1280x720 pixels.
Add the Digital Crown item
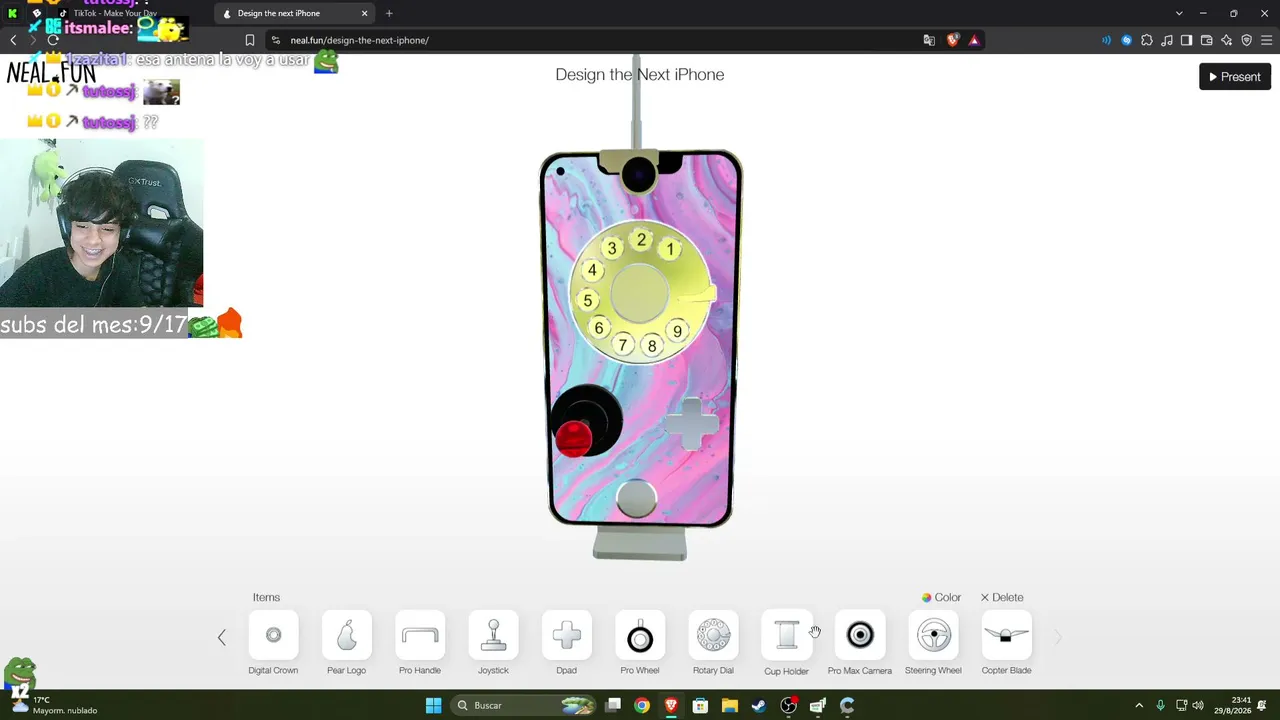tap(273, 636)
